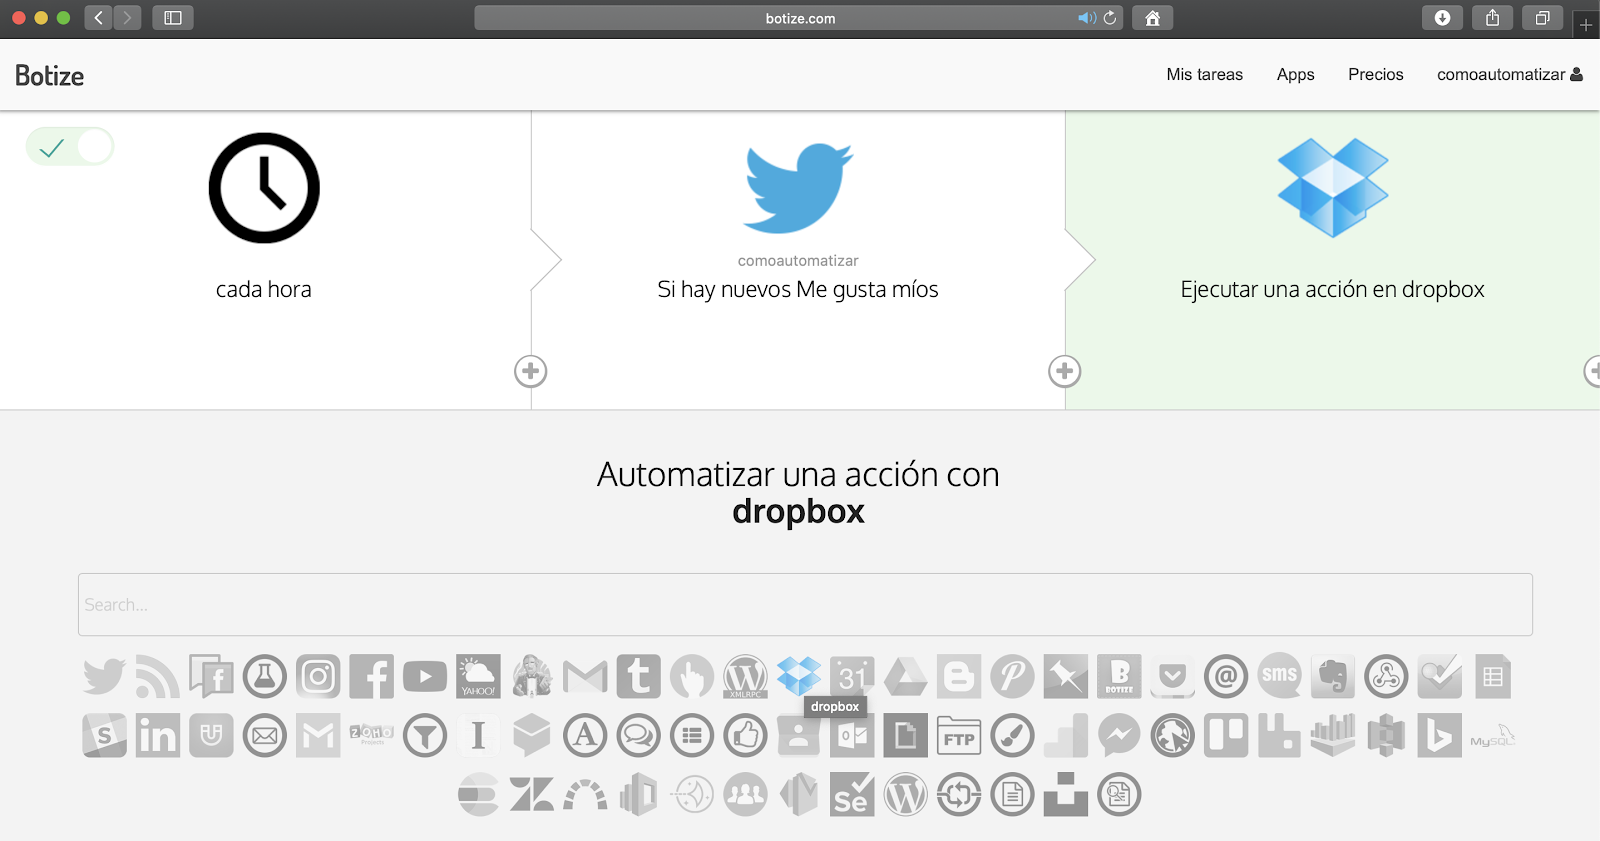Select the Evernote elephant icon

point(1333,677)
